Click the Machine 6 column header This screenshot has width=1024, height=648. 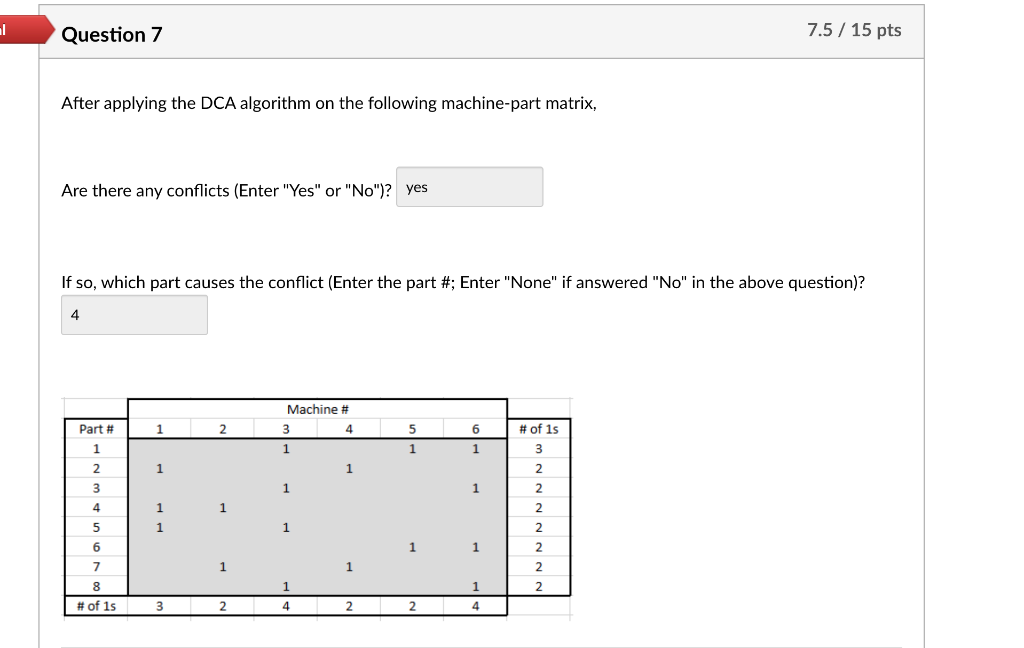coord(474,428)
